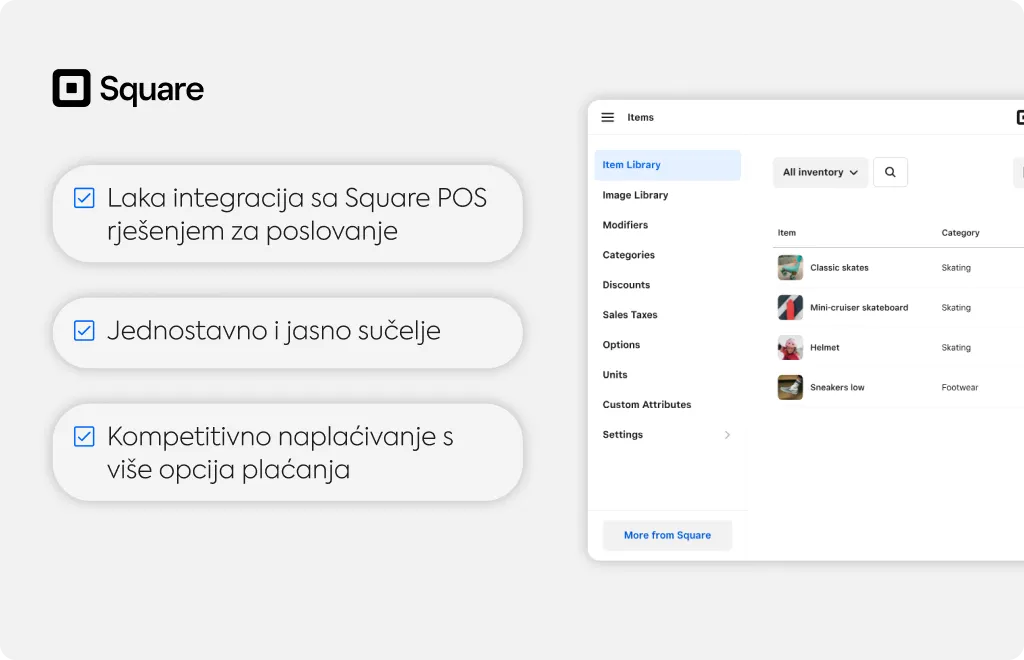Open Custom Attributes in sidebar
Viewport: 1024px width, 660px height.
(647, 405)
